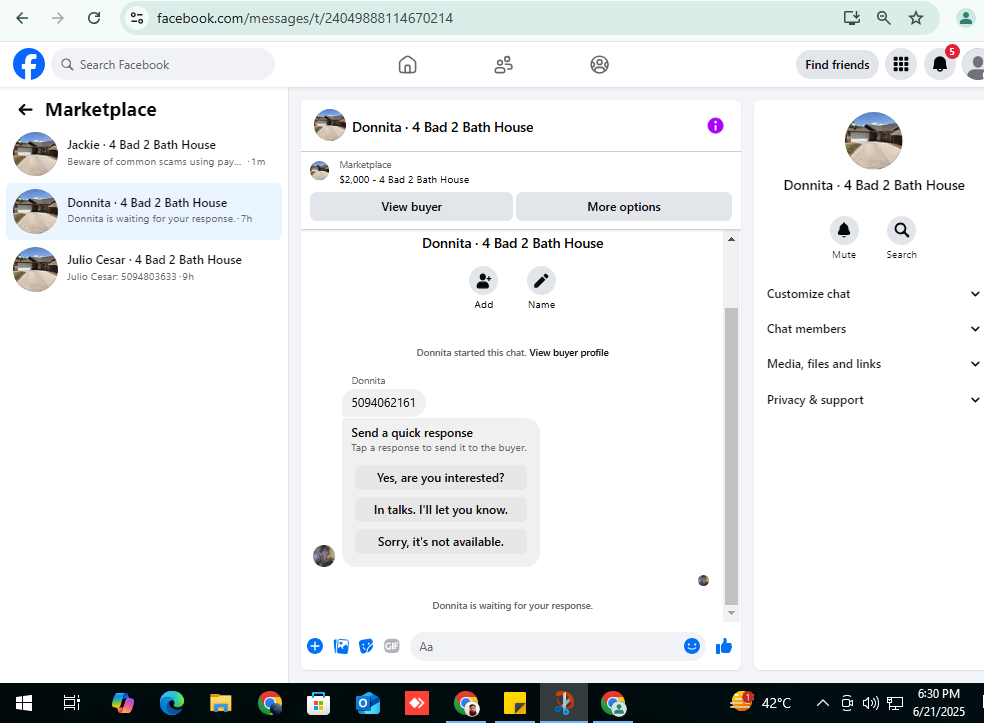Show hidden system tray icons chevron

(x=822, y=703)
